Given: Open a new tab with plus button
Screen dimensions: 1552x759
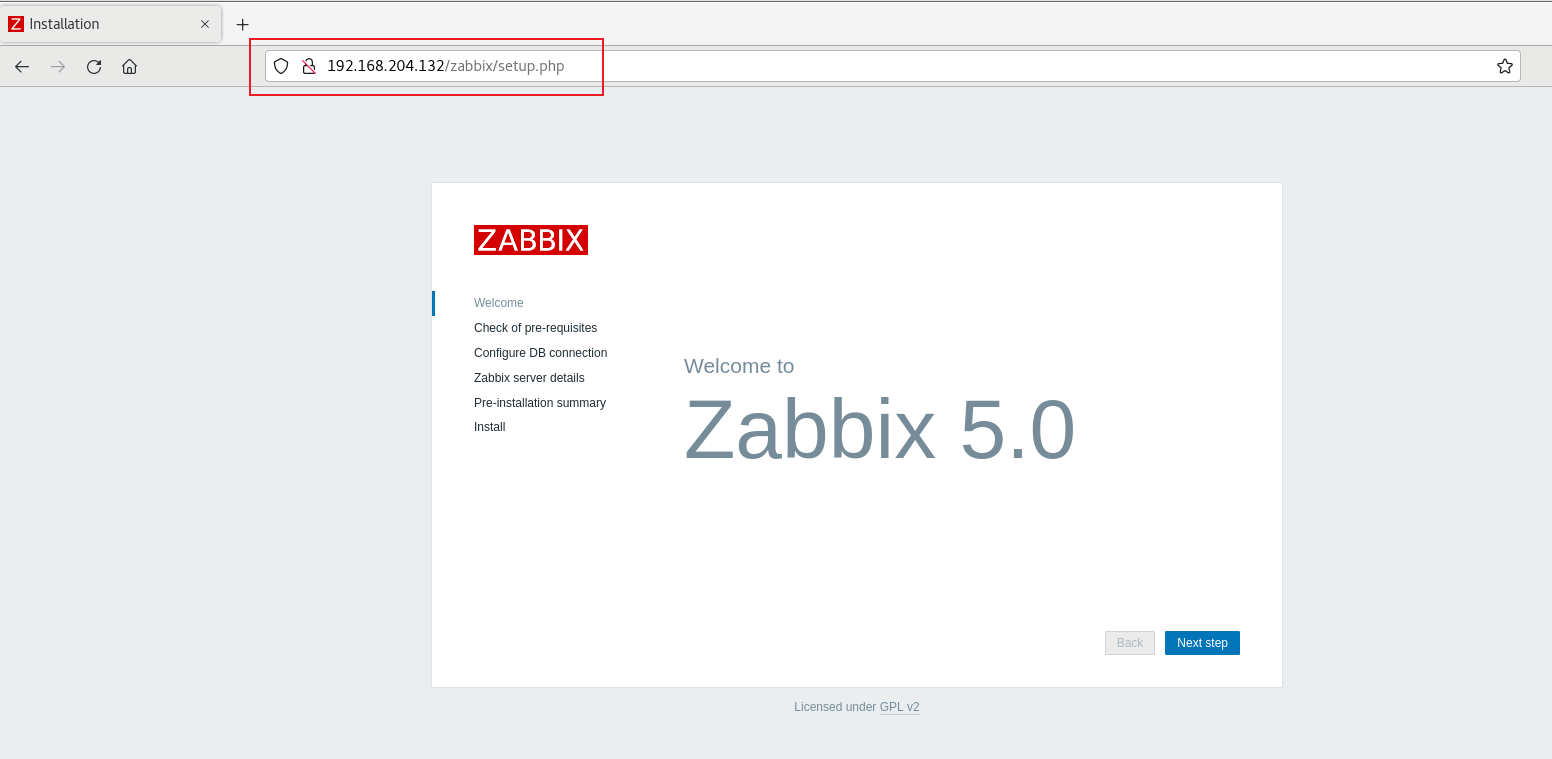Looking at the screenshot, I should click(242, 24).
